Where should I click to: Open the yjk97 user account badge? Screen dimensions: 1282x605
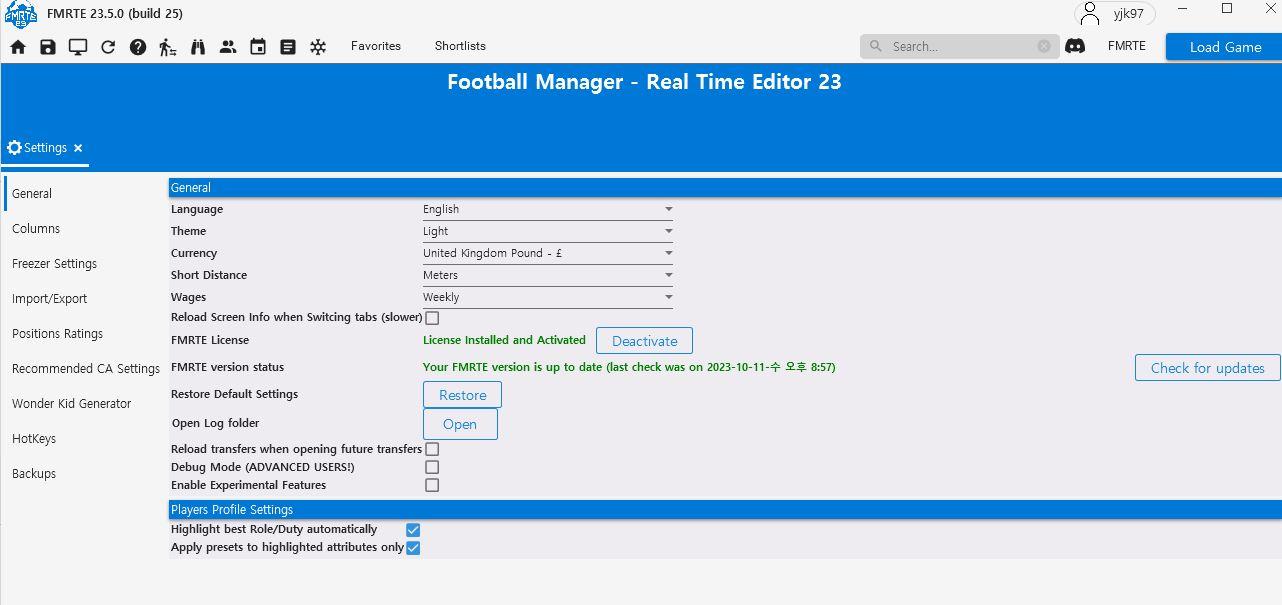point(1115,14)
